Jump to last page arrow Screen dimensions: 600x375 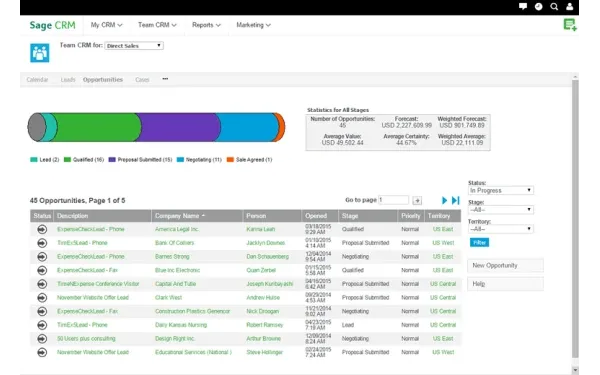[455, 201]
